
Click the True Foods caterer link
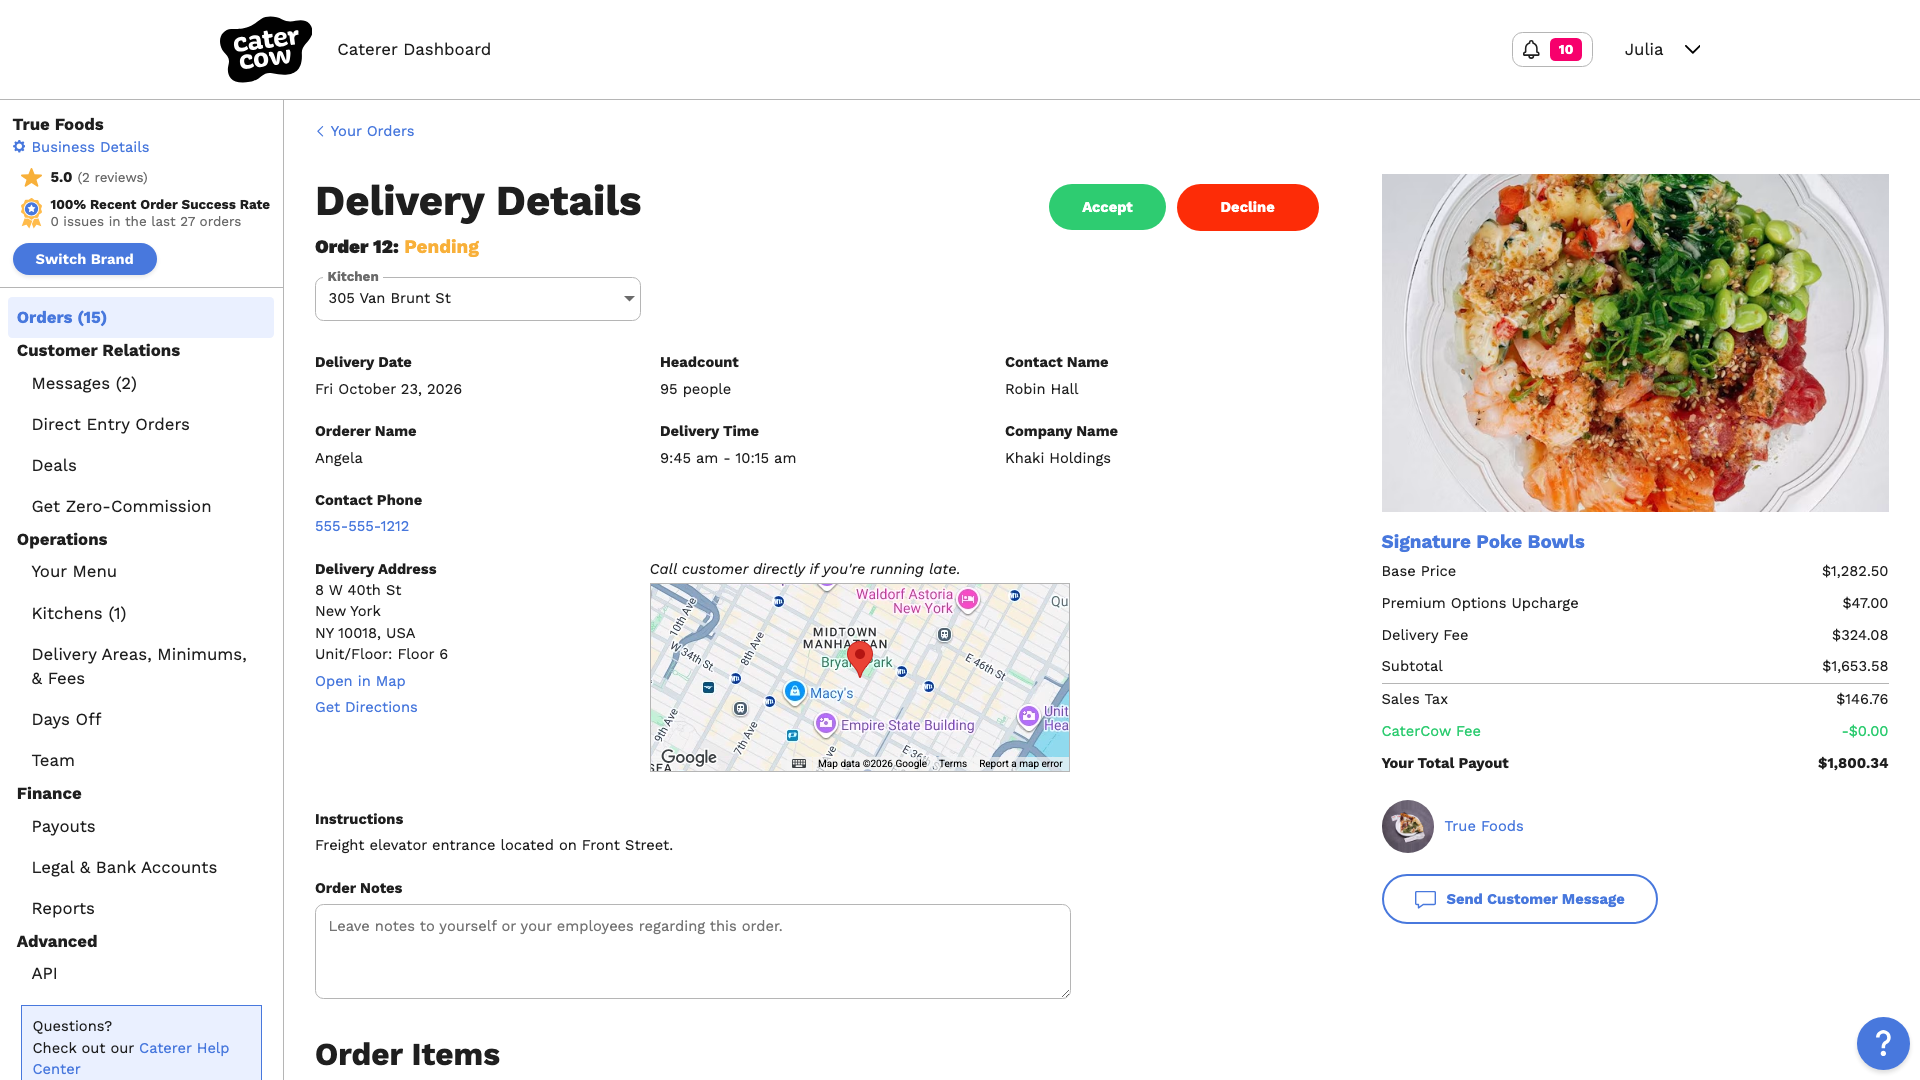(x=1484, y=826)
